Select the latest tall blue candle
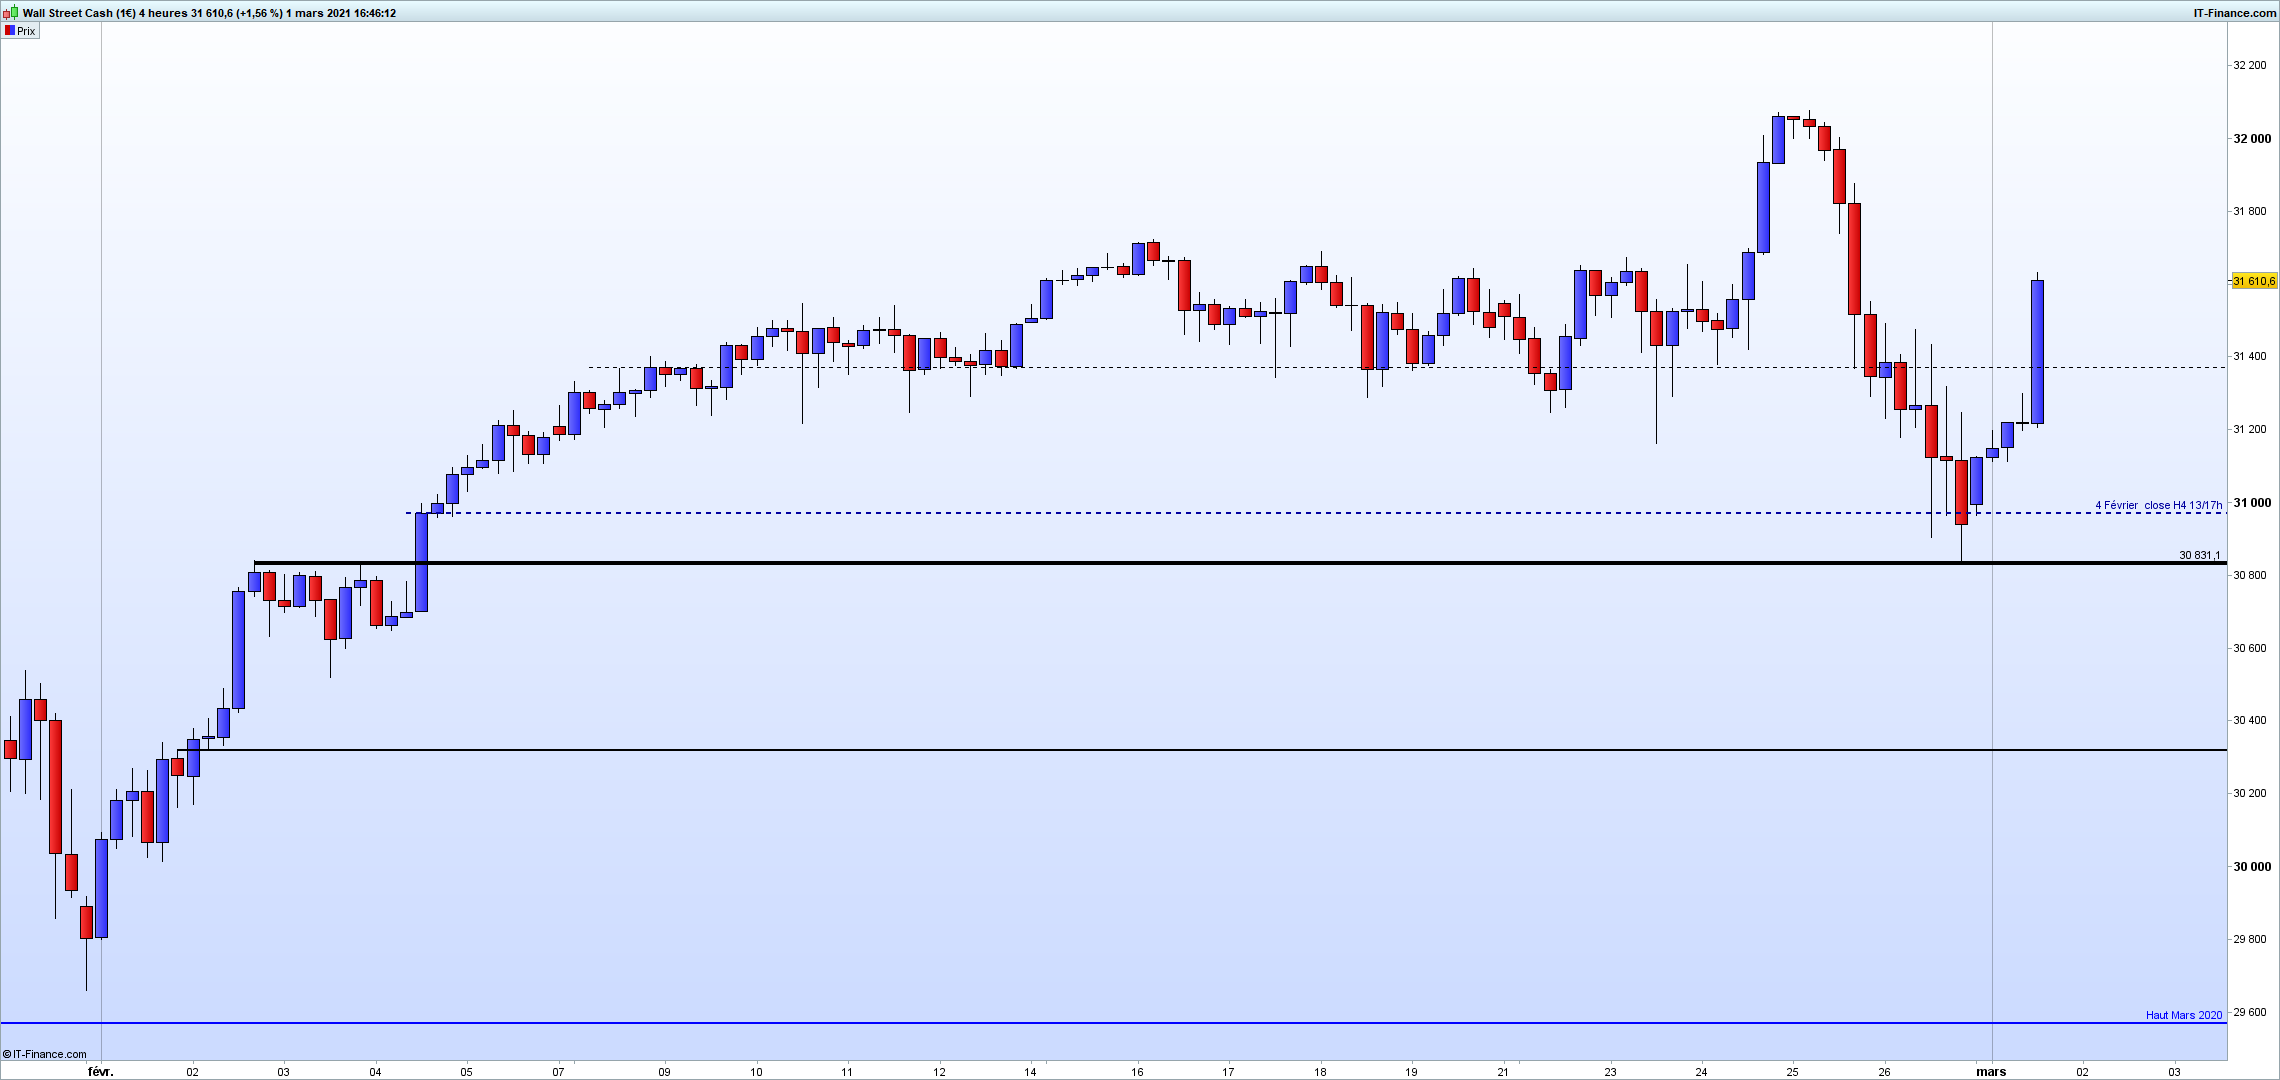The height and width of the screenshot is (1080, 2280). coord(2037,350)
